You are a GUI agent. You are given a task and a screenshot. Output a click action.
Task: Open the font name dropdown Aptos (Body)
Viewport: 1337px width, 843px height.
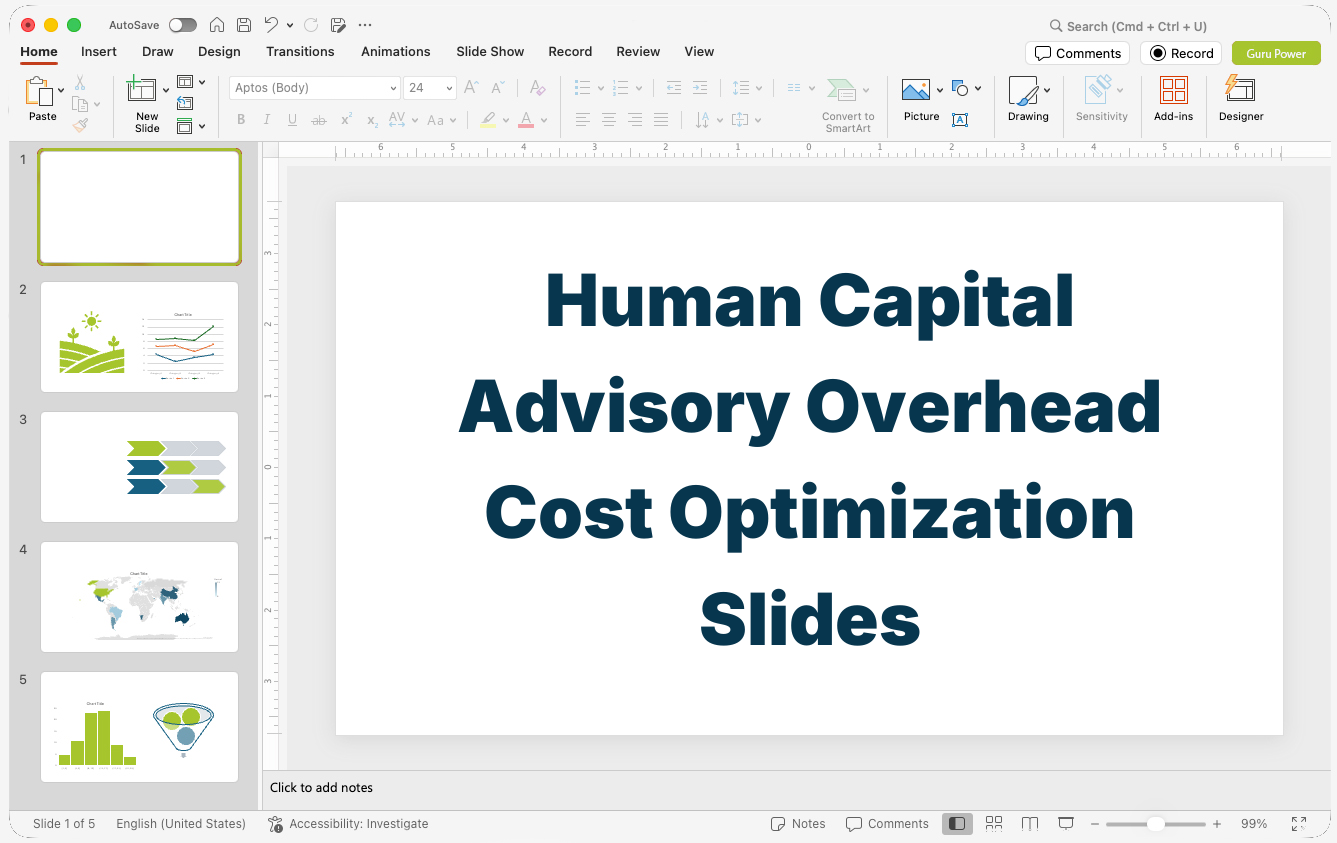pyautogui.click(x=315, y=88)
